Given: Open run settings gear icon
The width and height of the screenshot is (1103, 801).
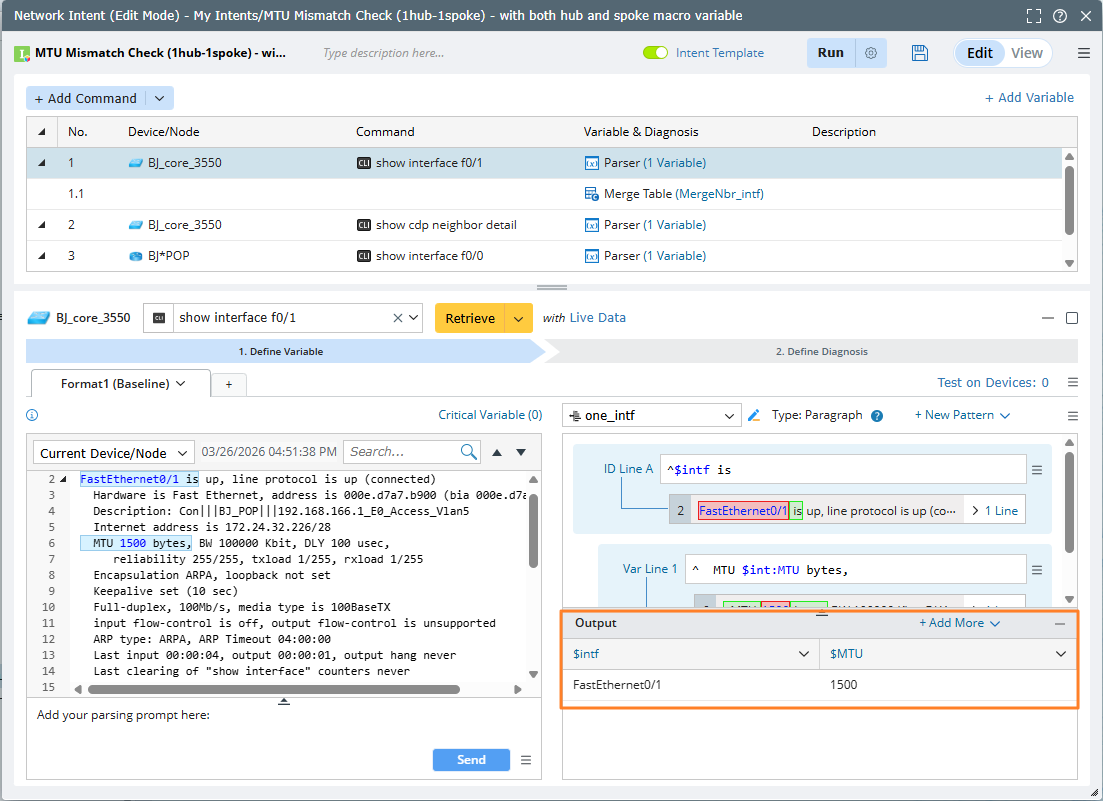Looking at the screenshot, I should tap(870, 53).
